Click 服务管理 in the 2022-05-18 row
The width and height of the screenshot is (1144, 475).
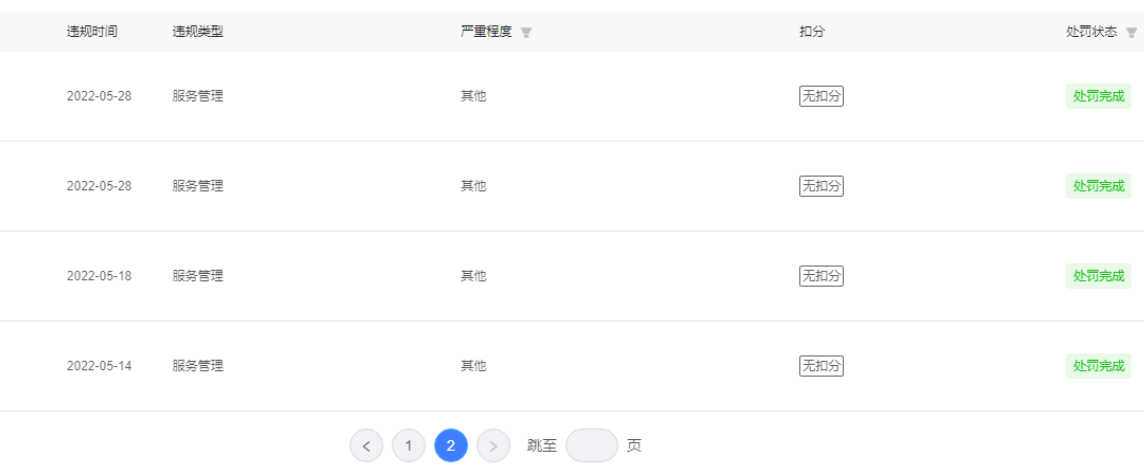[x=197, y=276]
